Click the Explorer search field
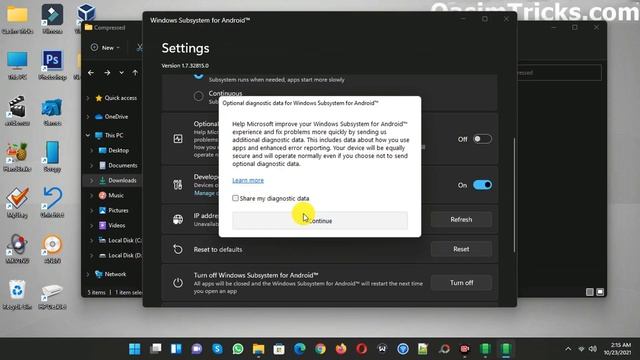The image size is (640, 360). tap(559, 73)
